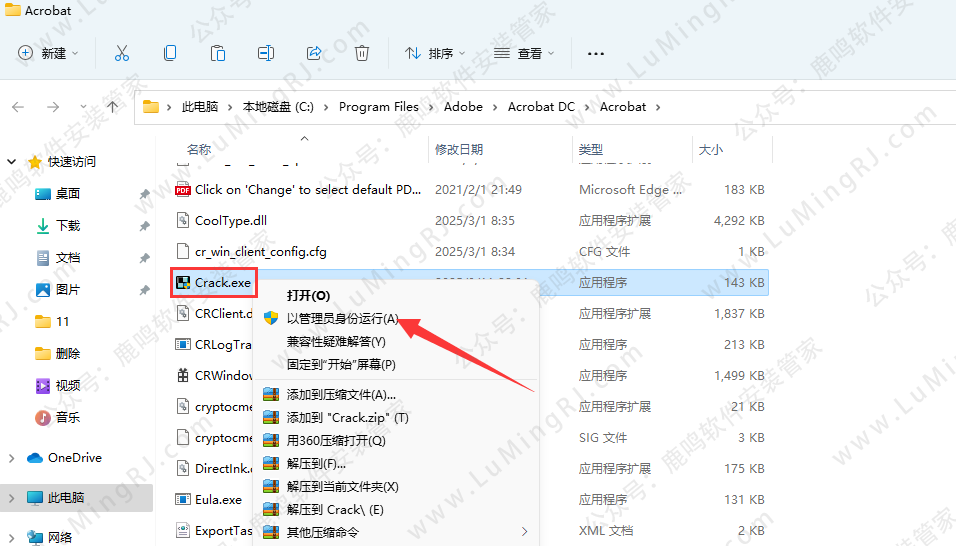Sort by the 类型 column header

point(591,150)
